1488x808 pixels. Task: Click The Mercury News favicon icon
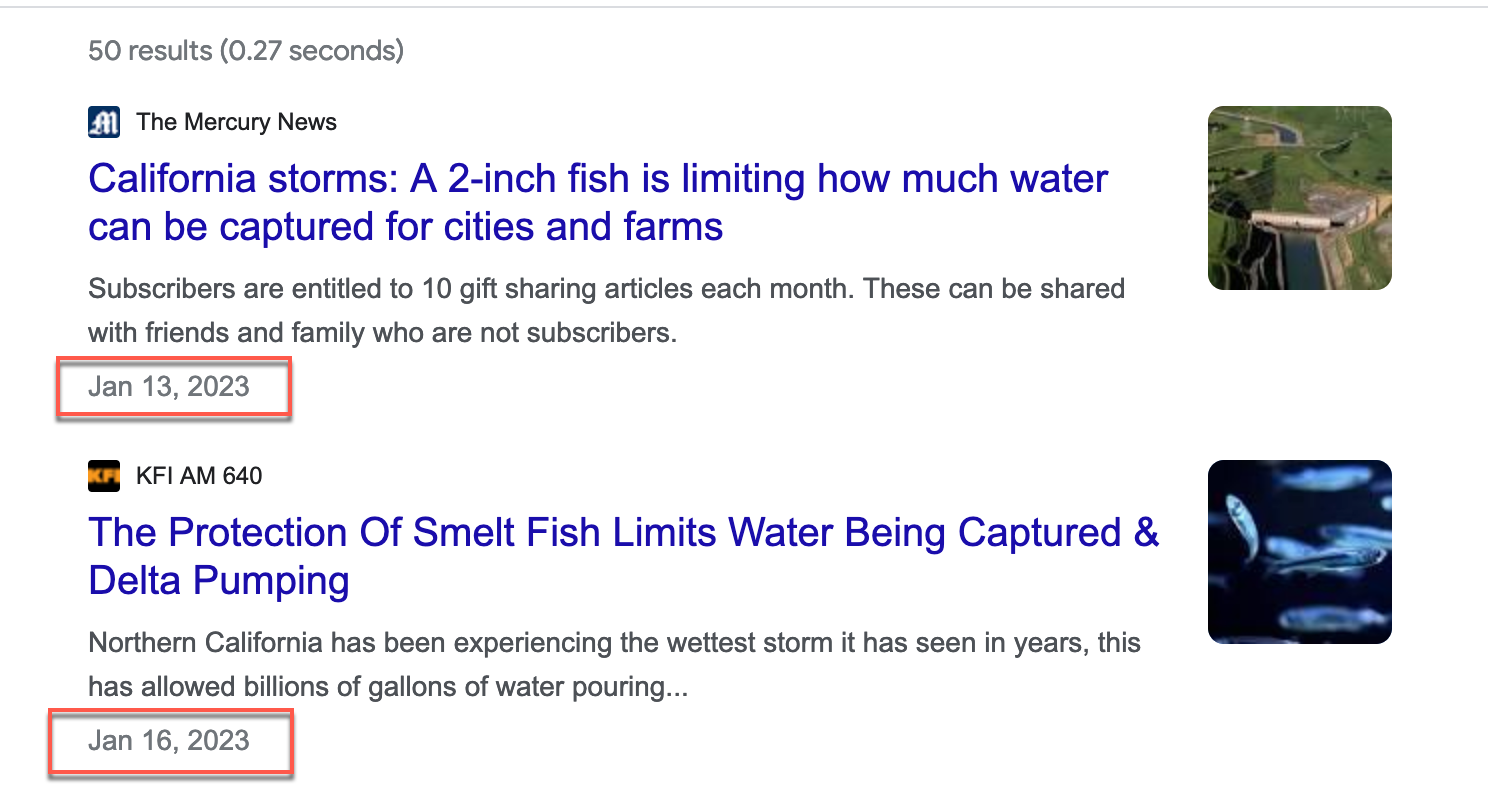click(104, 122)
